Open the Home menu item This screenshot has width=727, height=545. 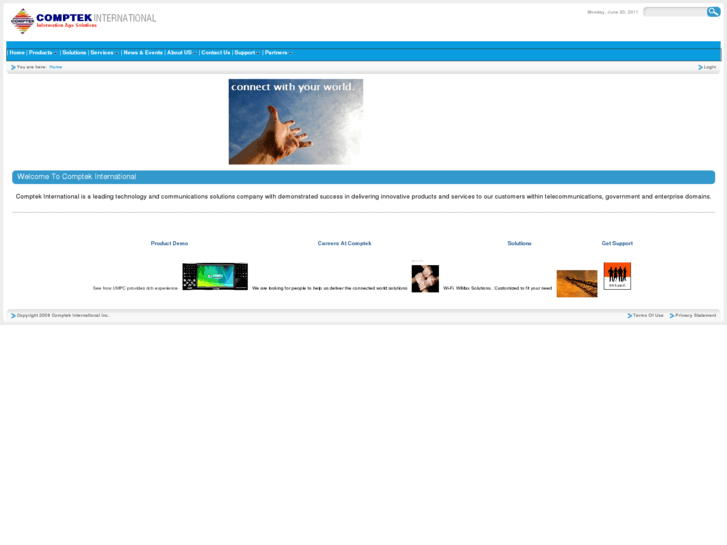coord(17,53)
